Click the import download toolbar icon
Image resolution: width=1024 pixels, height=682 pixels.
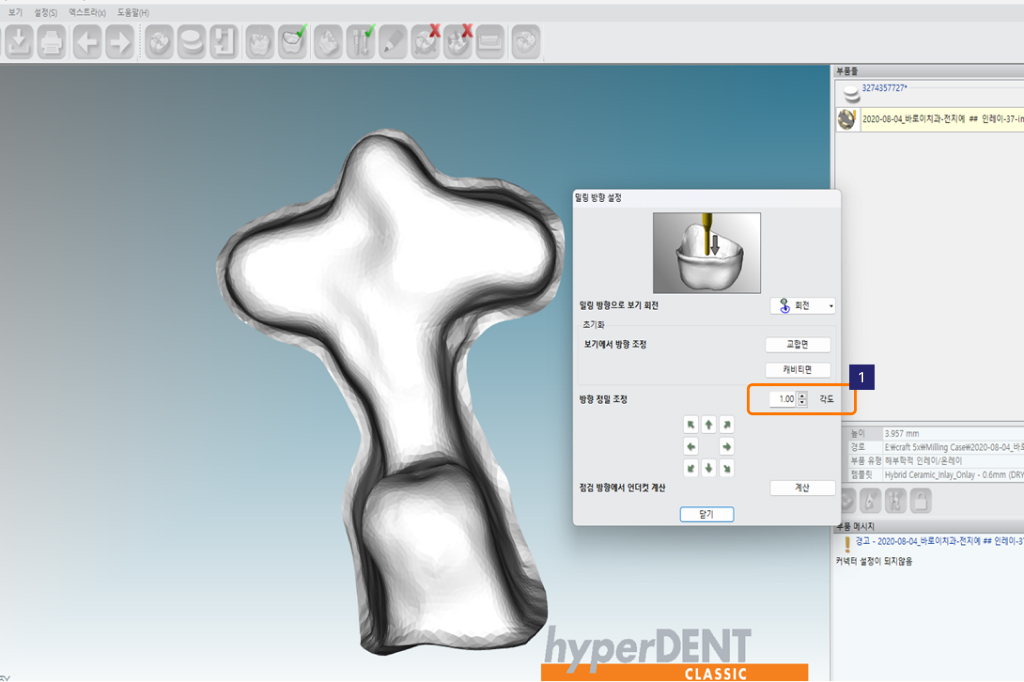(19, 42)
